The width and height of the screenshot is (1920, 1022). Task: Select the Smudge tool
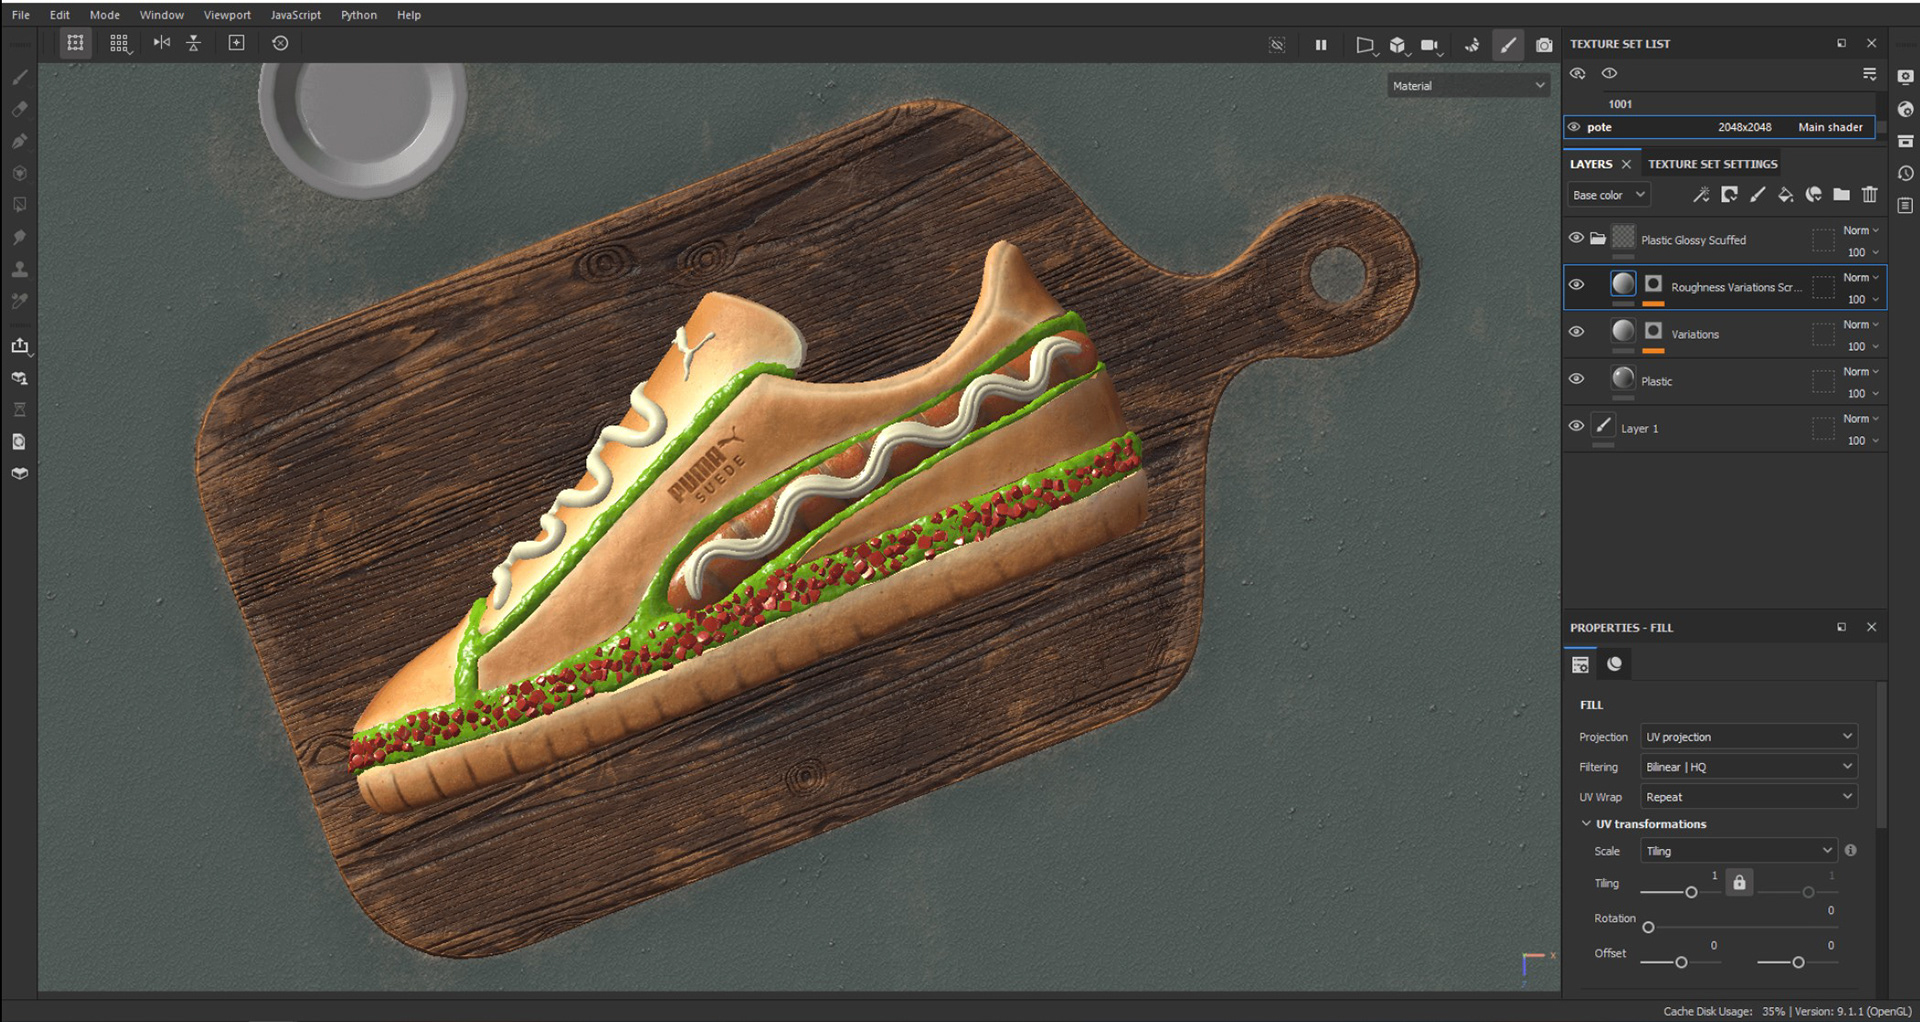click(x=19, y=237)
